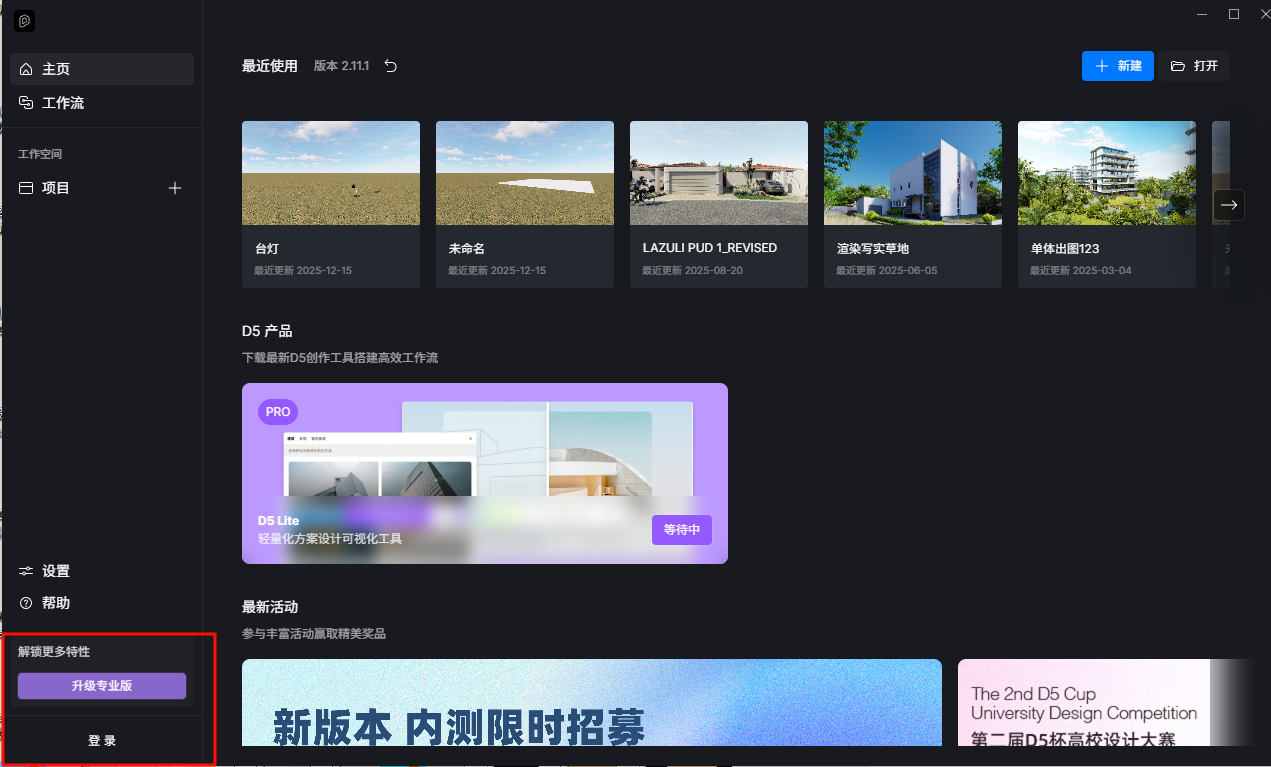Click the 升级专业版 upgrade button
Screen dimensions: 1271x767
(x=102, y=686)
